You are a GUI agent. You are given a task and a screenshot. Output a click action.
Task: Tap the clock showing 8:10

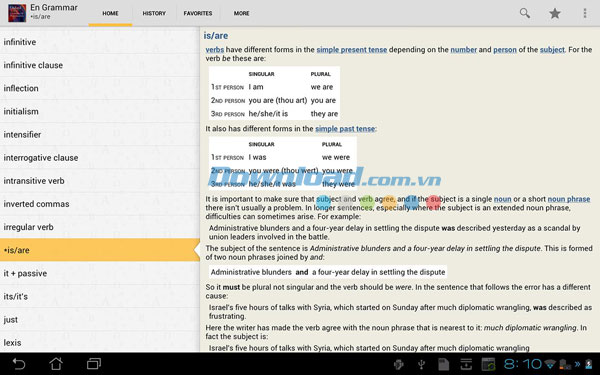[523, 364]
